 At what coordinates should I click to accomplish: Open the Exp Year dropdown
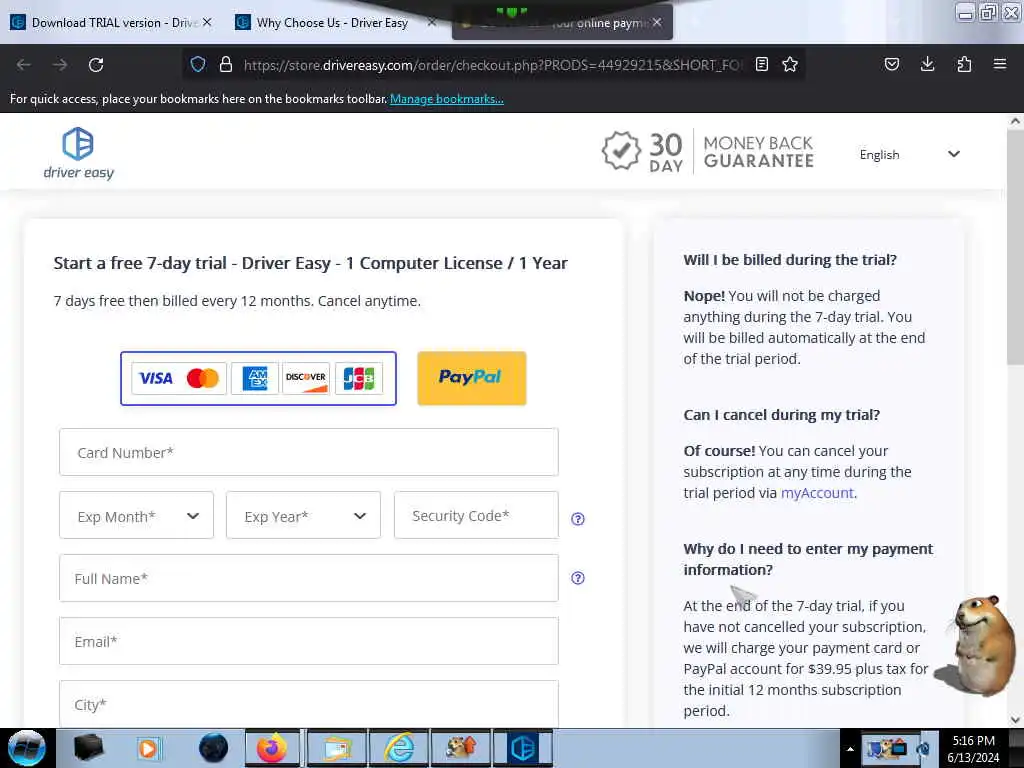click(303, 515)
